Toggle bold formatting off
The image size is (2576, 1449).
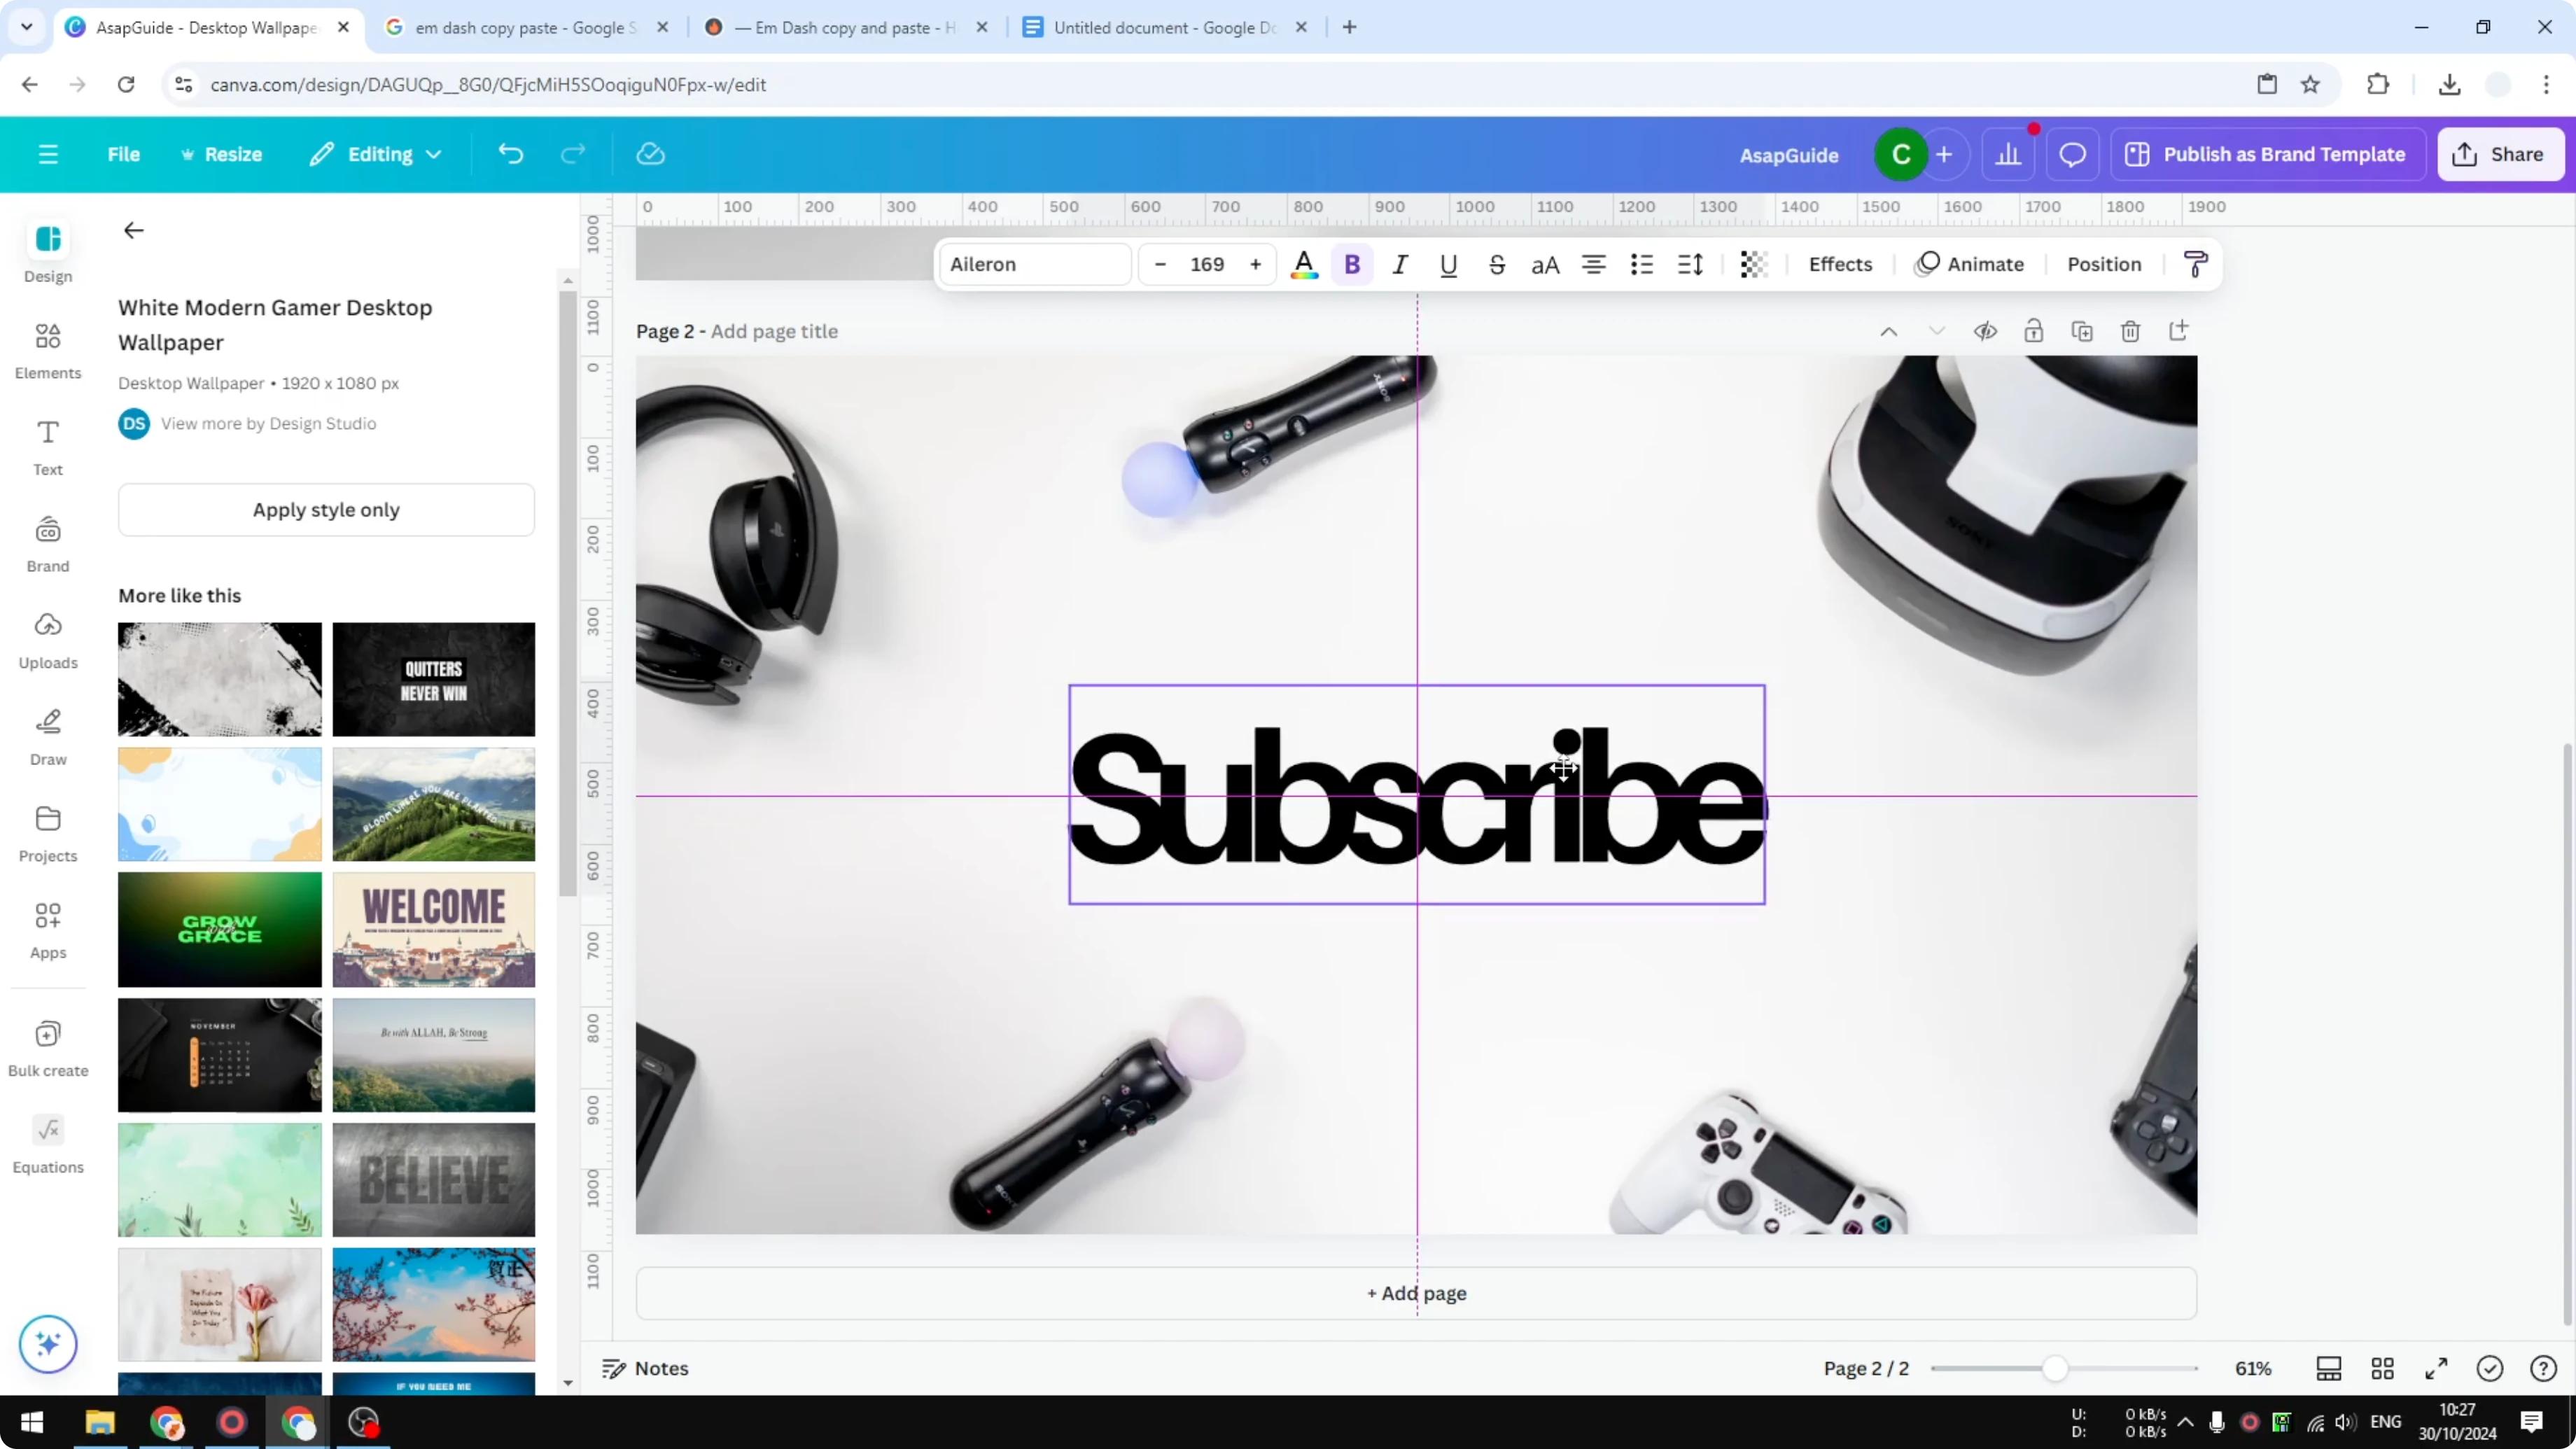coord(1352,264)
